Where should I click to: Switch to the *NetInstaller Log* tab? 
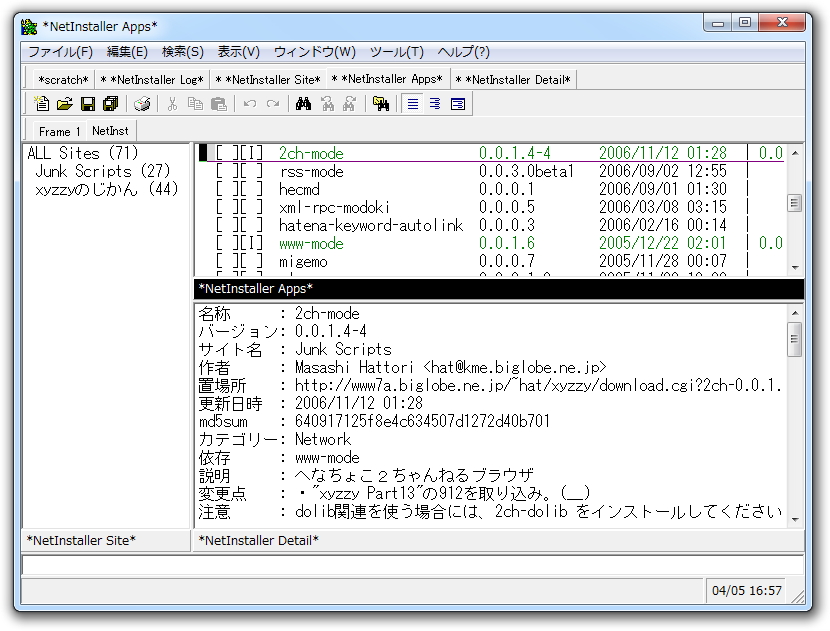pyautogui.click(x=150, y=79)
